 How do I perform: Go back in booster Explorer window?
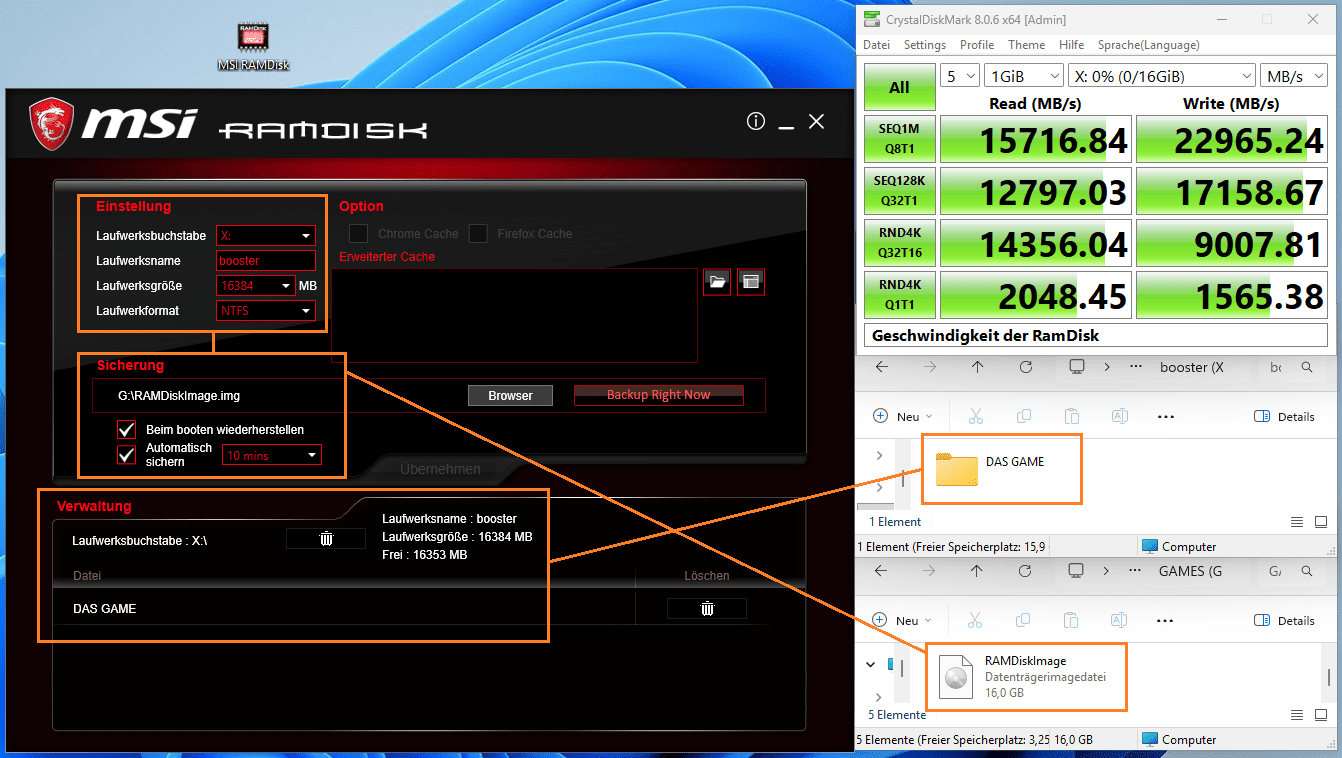click(882, 367)
